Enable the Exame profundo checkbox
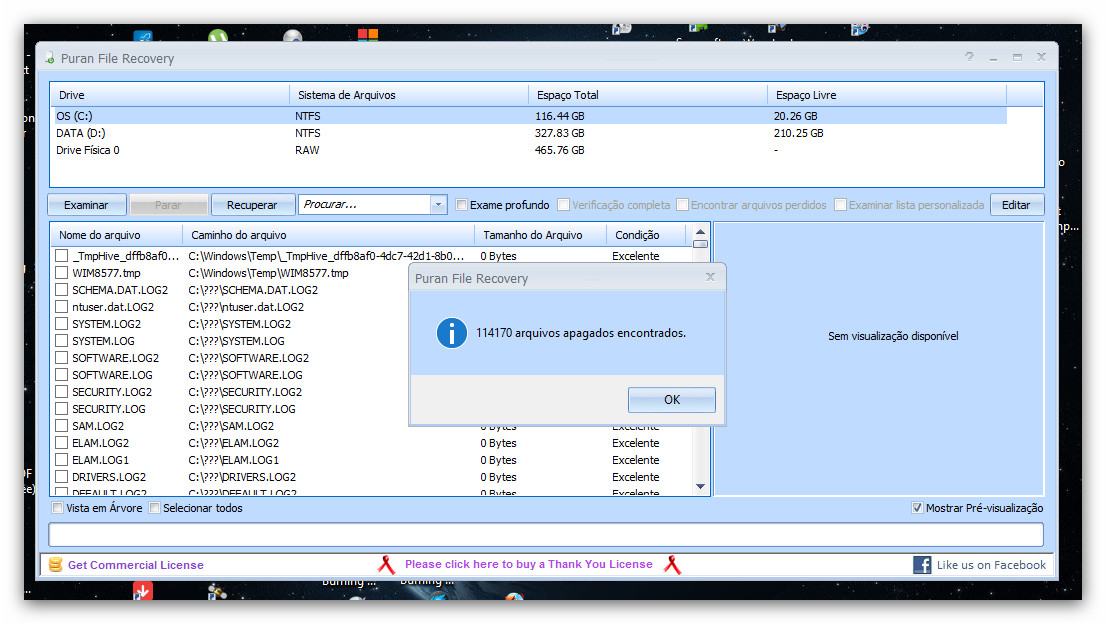The height and width of the screenshot is (624, 1106). 462,205
